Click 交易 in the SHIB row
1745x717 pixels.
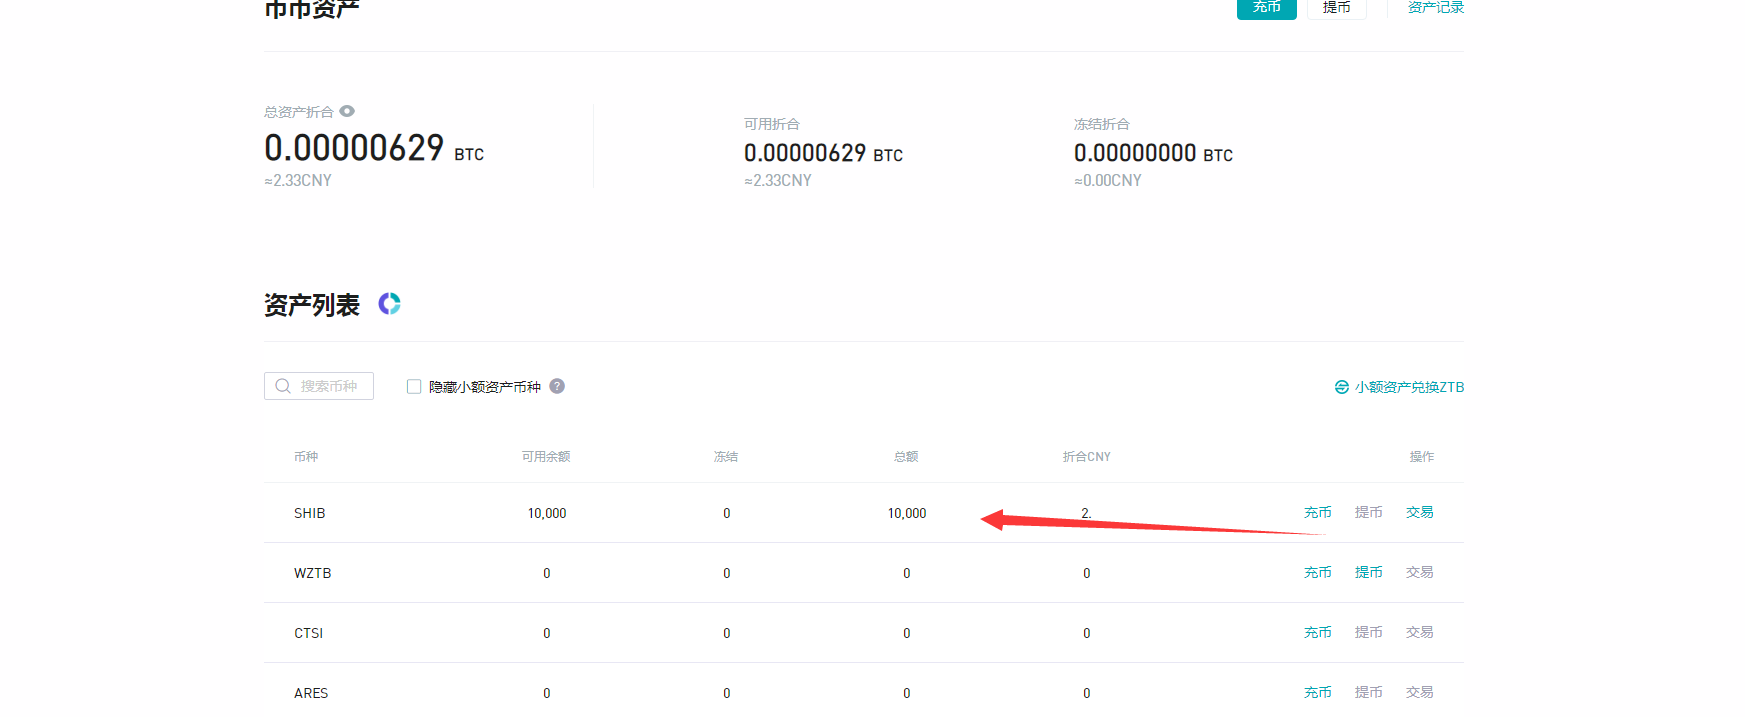(1419, 512)
